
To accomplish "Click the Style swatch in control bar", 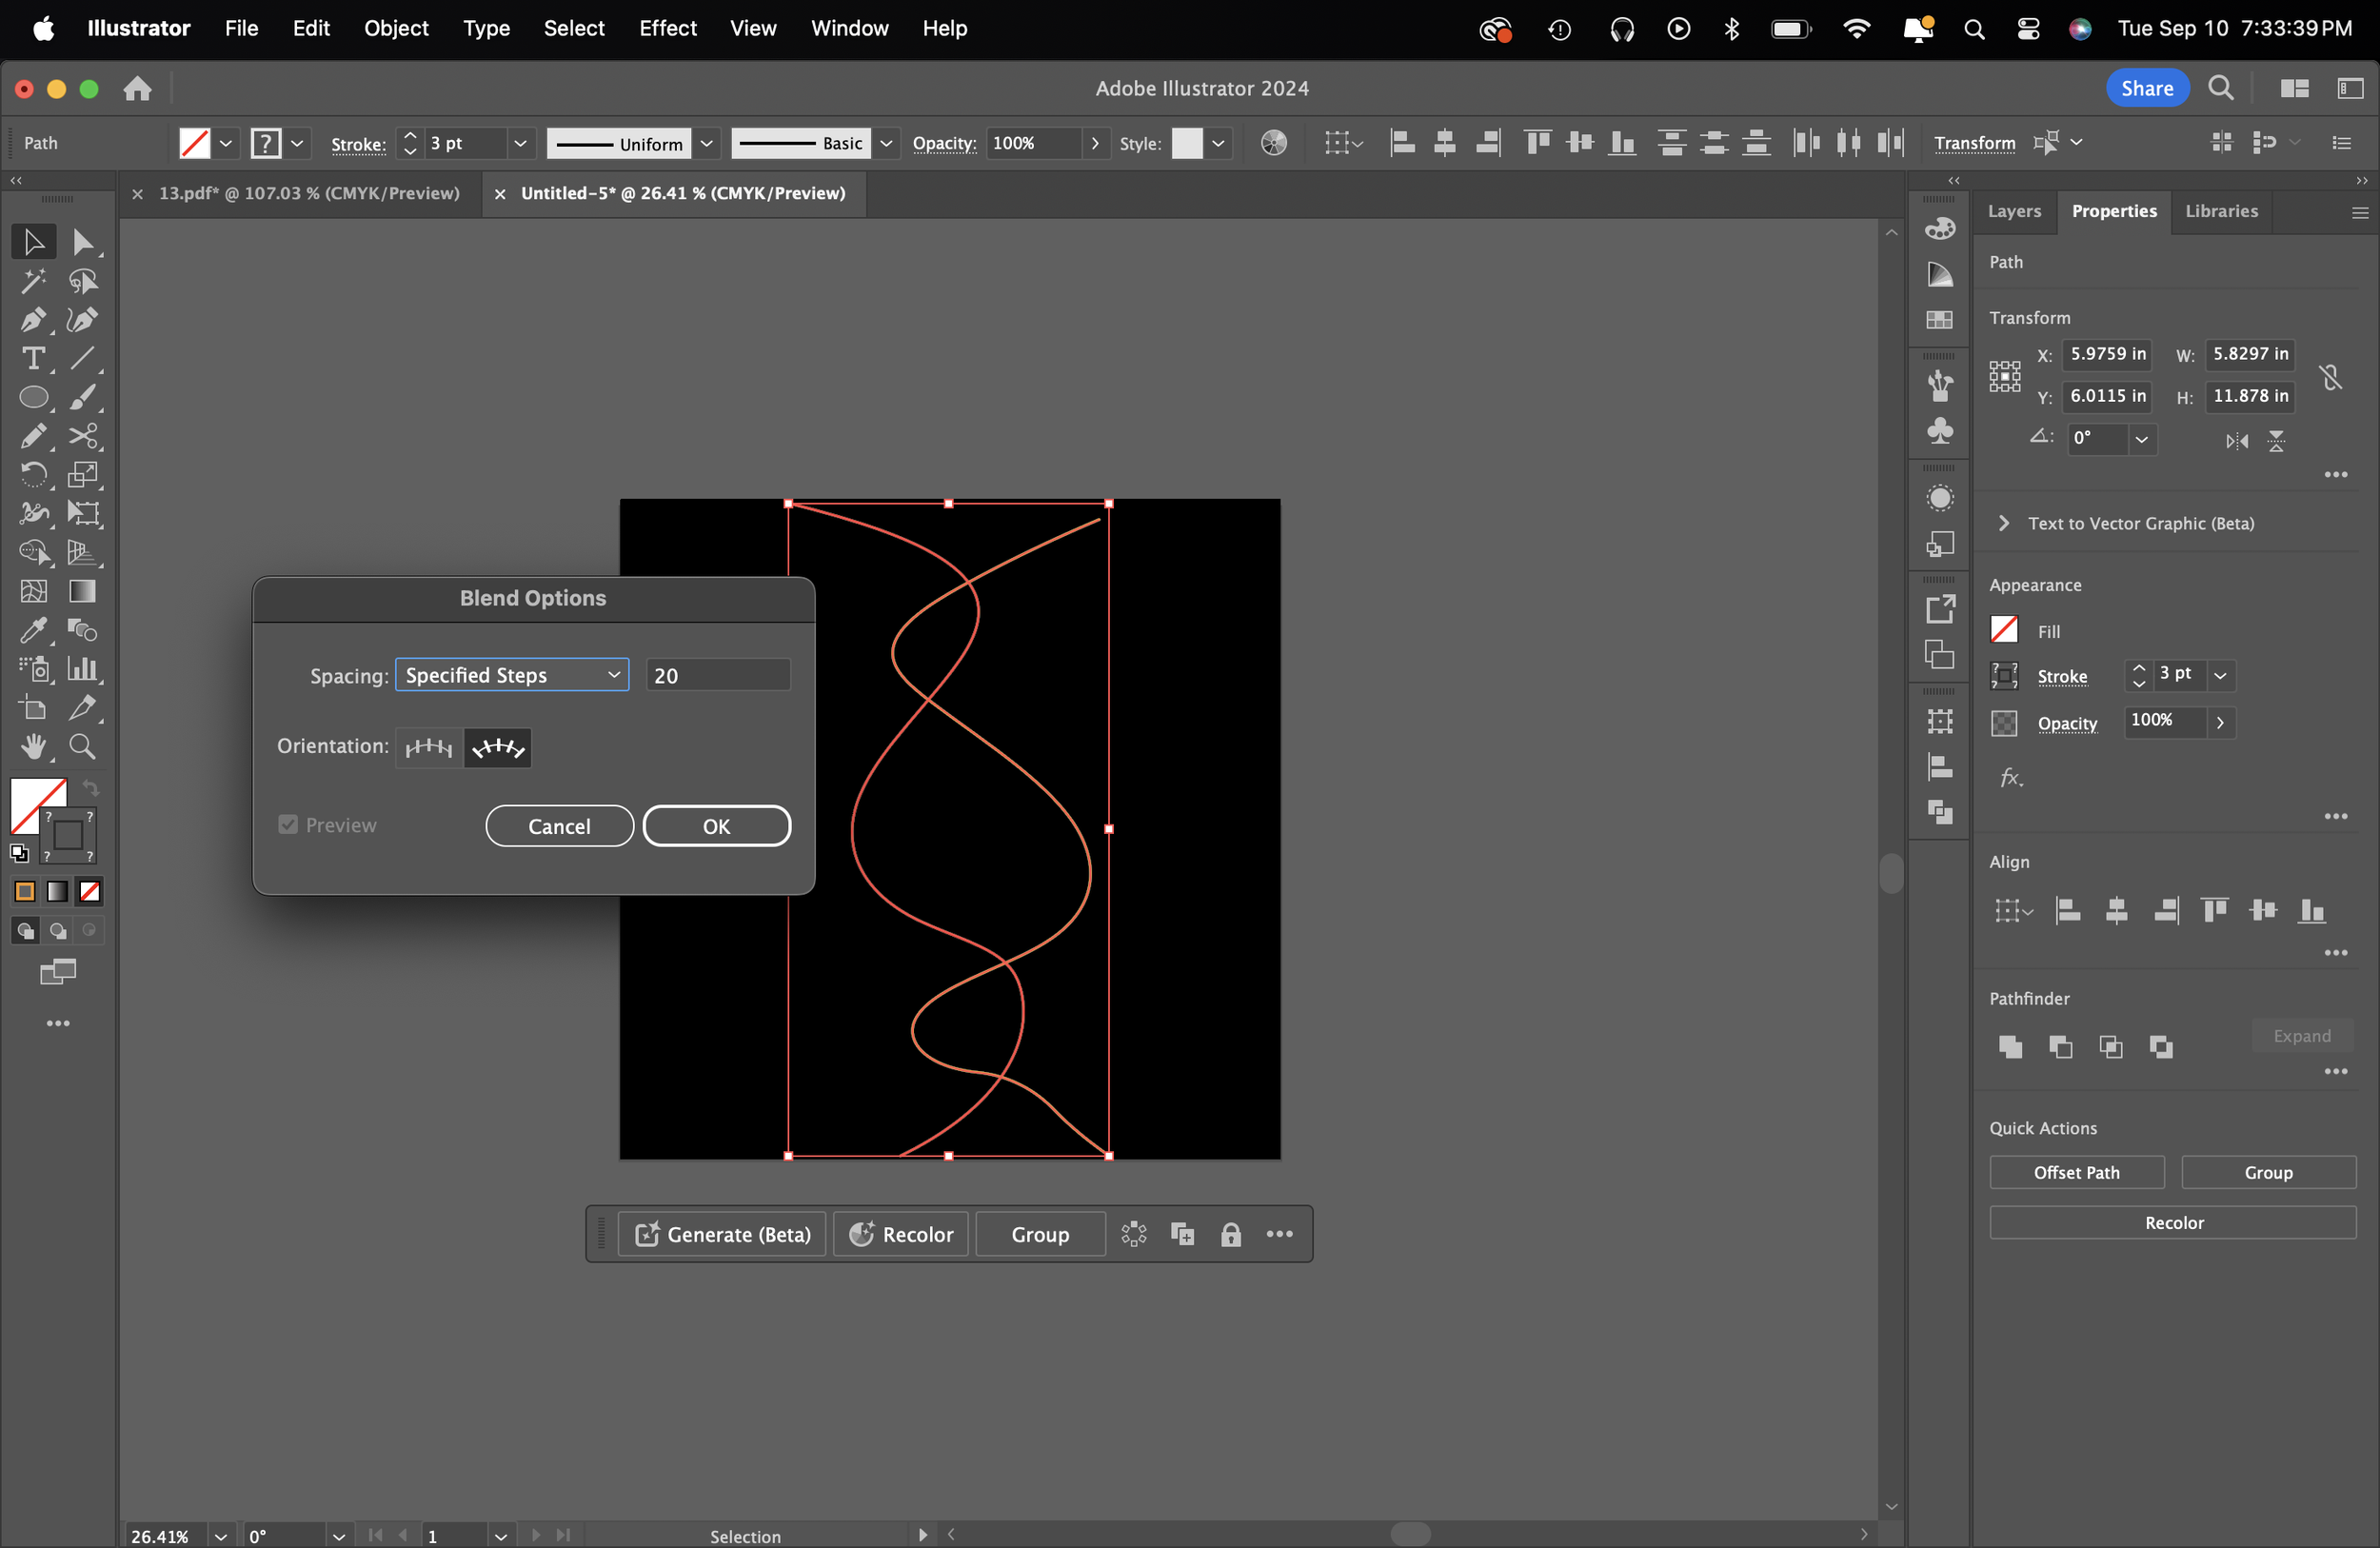I will click(1187, 143).
